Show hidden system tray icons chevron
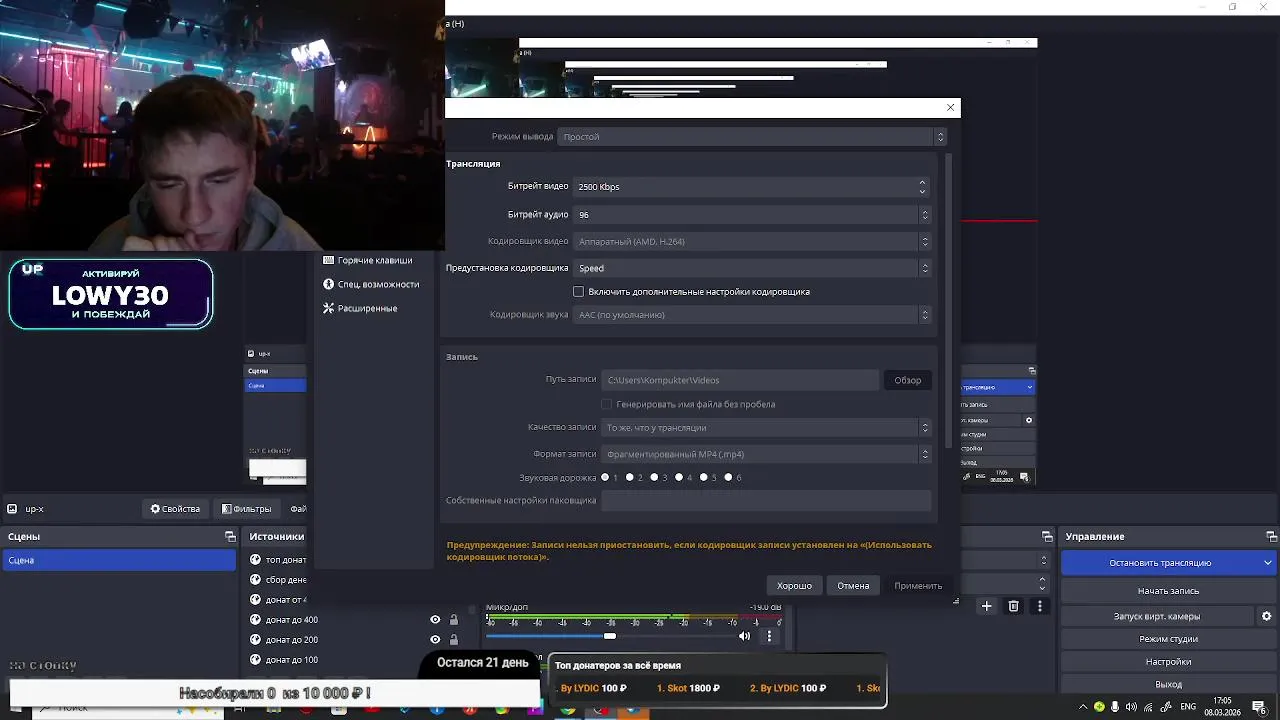 pos(1083,707)
